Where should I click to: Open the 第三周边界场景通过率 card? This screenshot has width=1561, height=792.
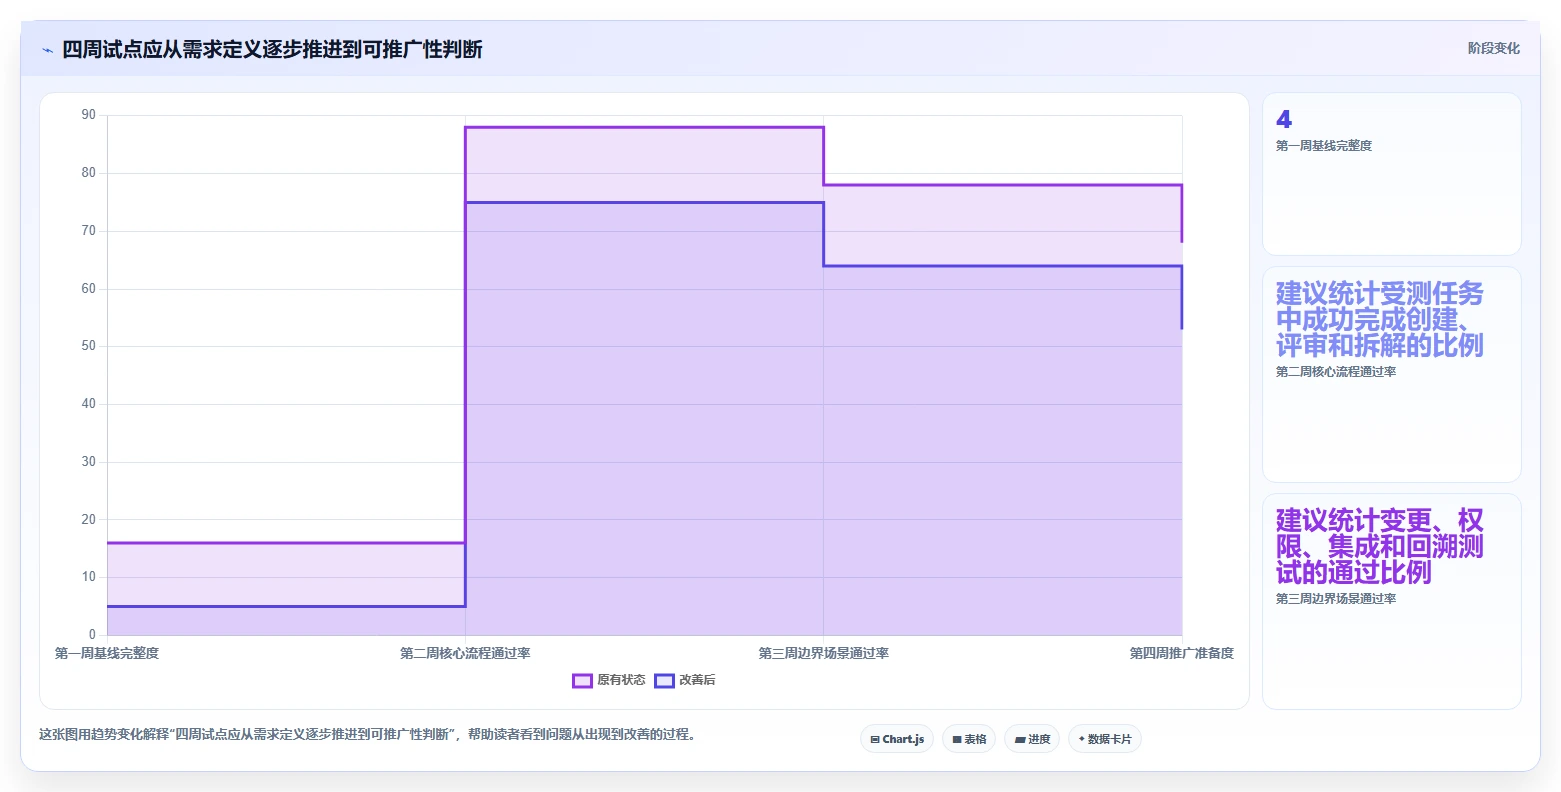[1391, 601]
